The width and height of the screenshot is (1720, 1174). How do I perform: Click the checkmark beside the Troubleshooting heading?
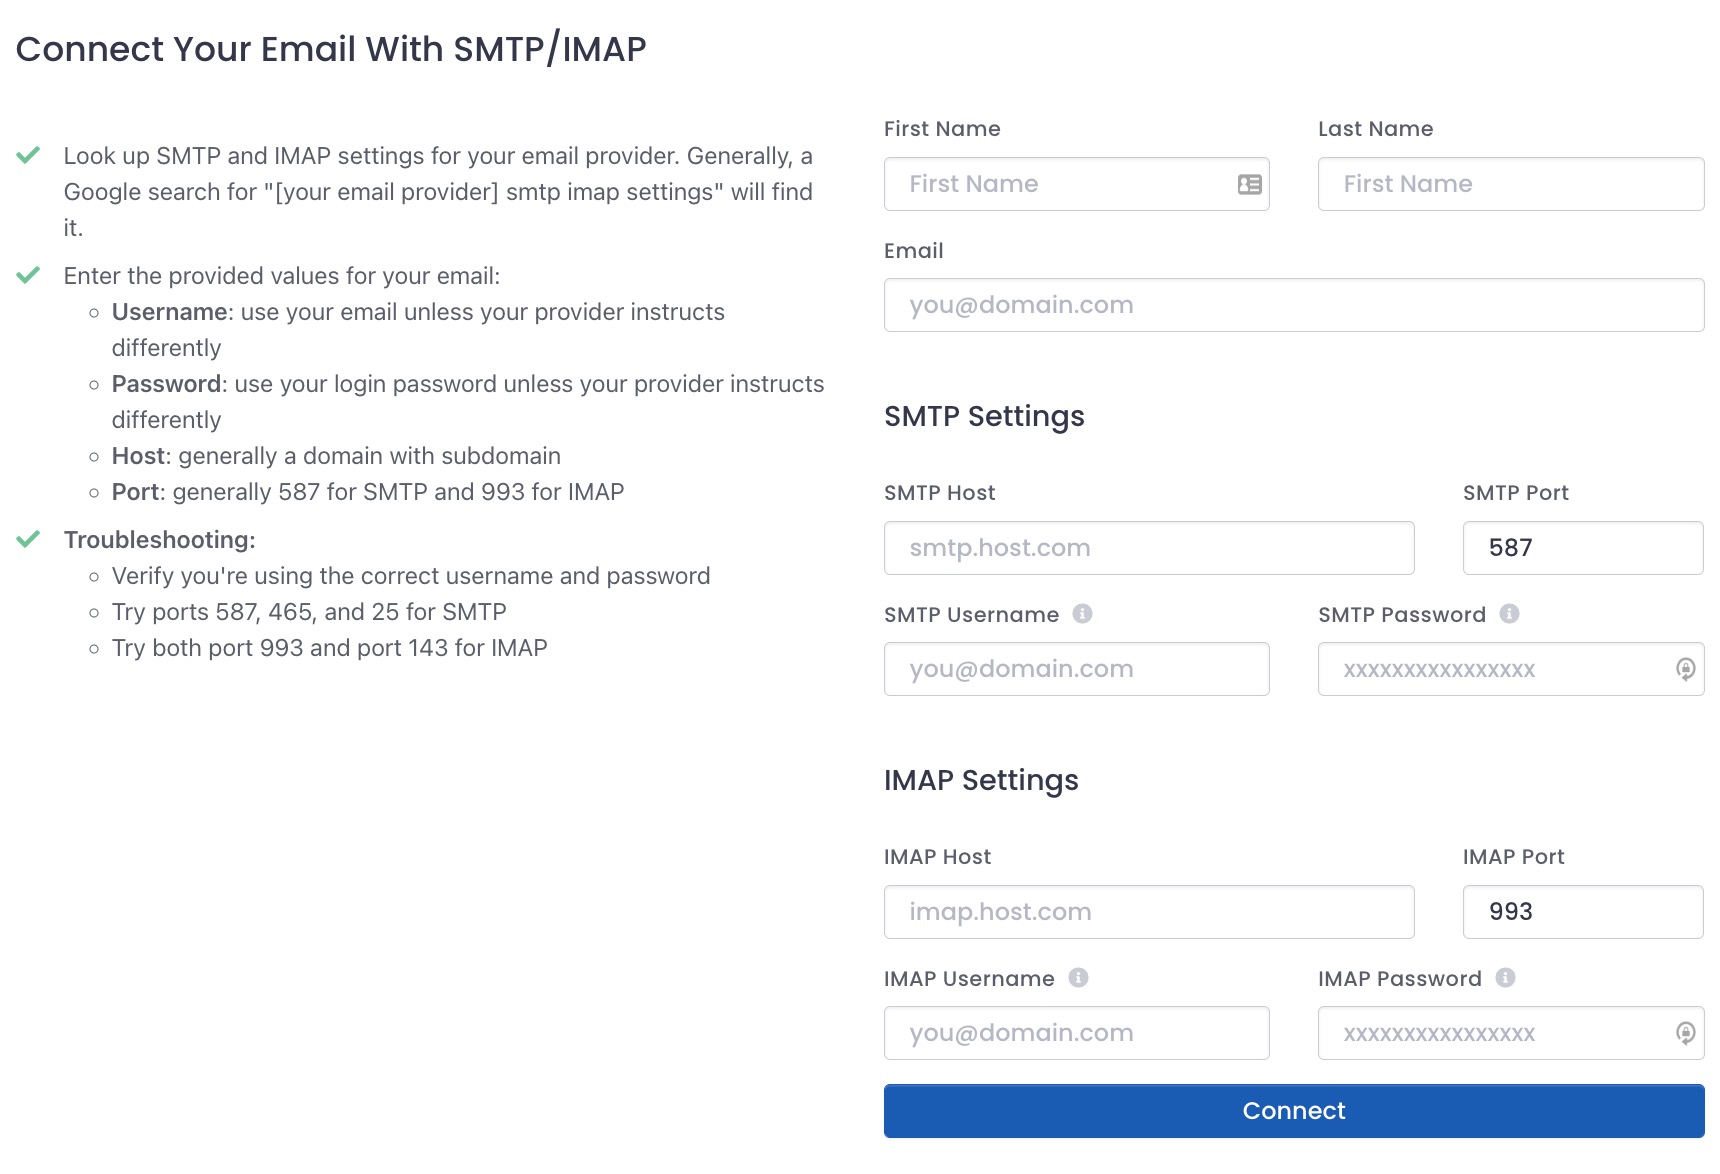30,539
